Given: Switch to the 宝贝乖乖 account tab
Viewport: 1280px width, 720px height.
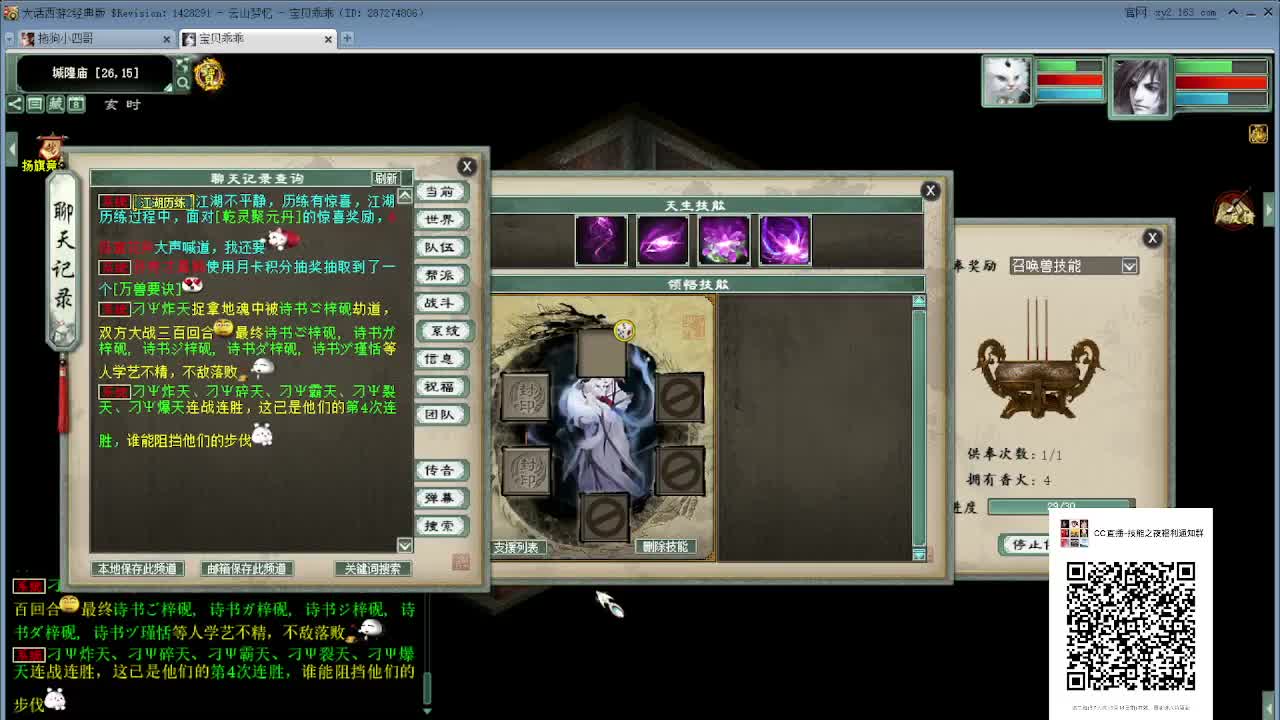Looking at the screenshot, I should (259, 38).
